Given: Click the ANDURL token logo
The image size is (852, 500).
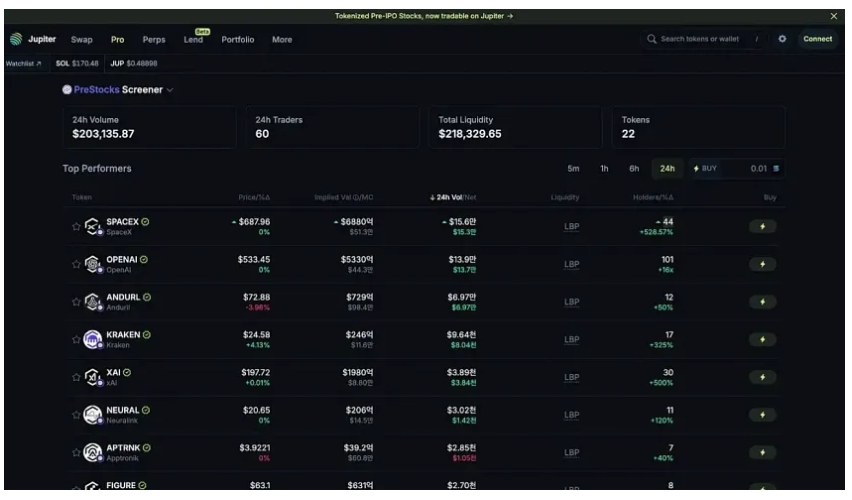Looking at the screenshot, I should coord(93,302).
